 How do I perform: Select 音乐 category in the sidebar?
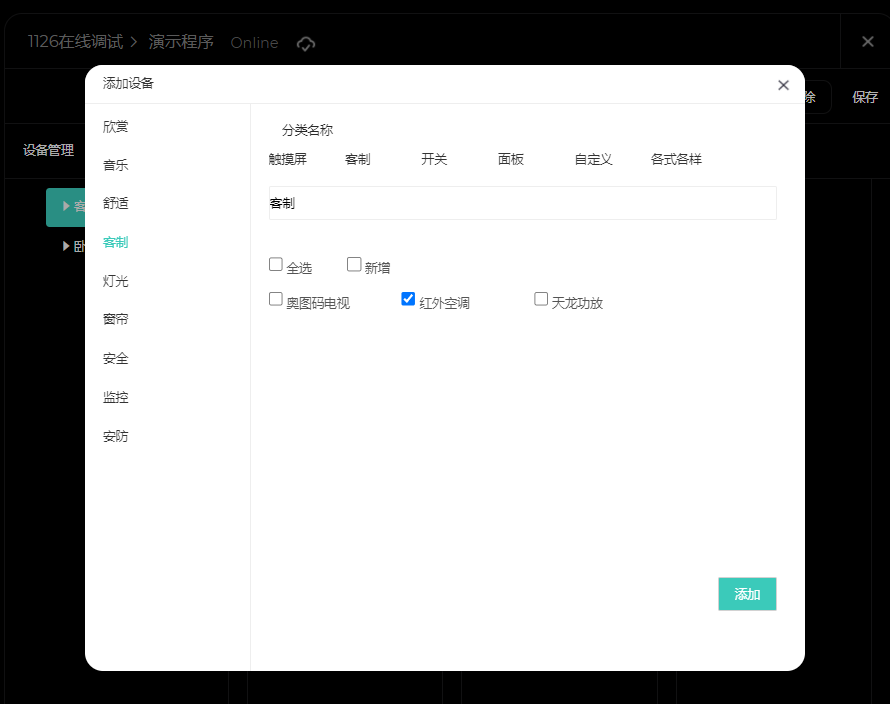[x=116, y=165]
